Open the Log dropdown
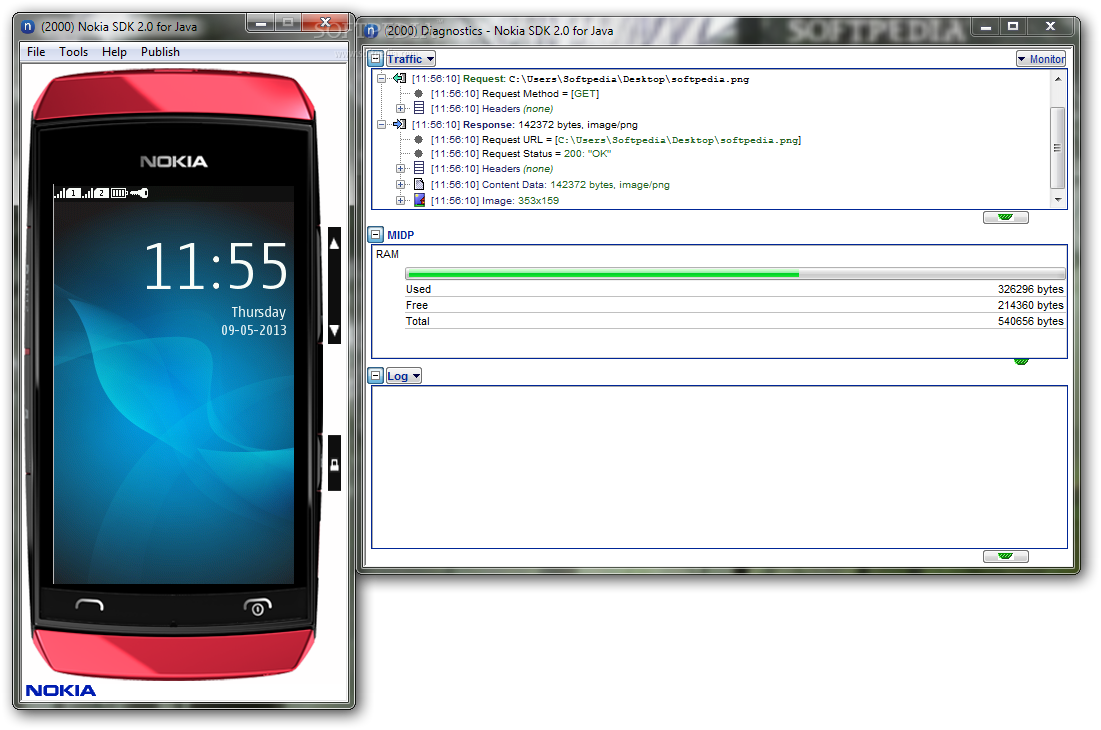The height and width of the screenshot is (730, 1101). pos(403,376)
